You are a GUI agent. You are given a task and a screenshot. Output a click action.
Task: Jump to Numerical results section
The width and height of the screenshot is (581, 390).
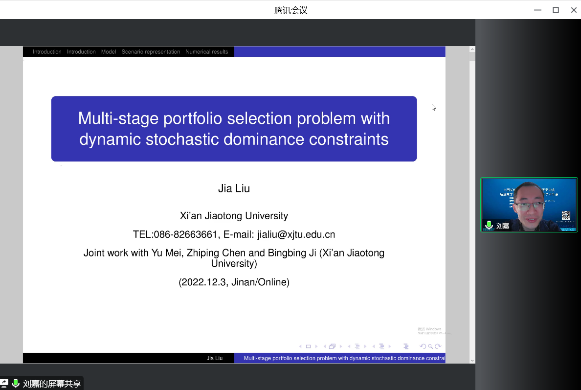click(x=207, y=51)
